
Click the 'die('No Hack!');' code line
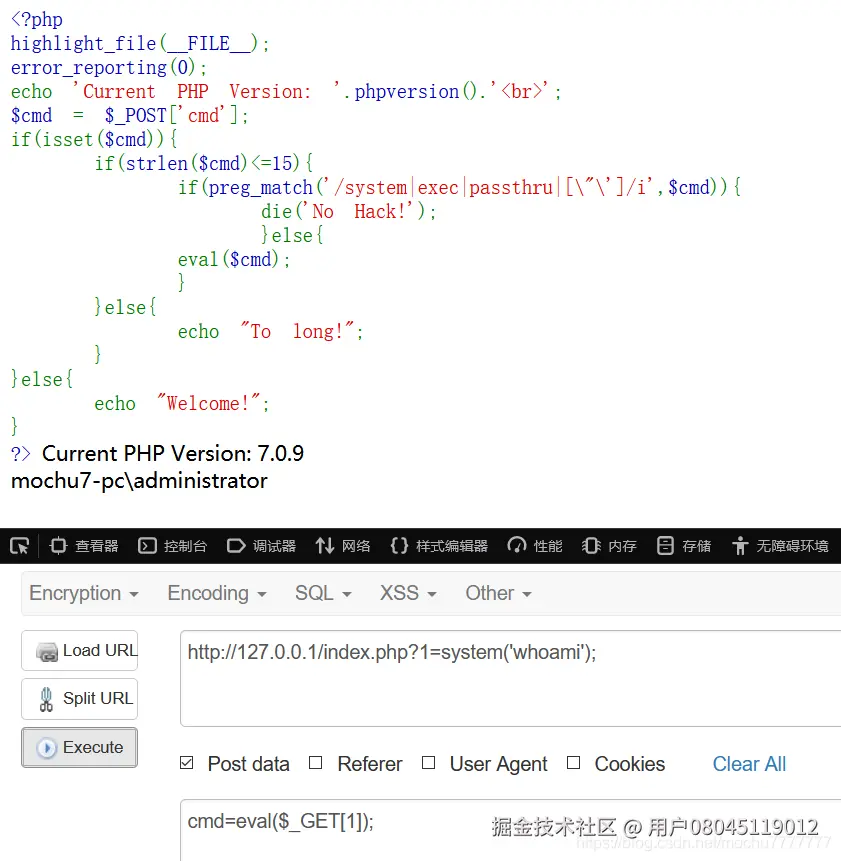click(349, 211)
